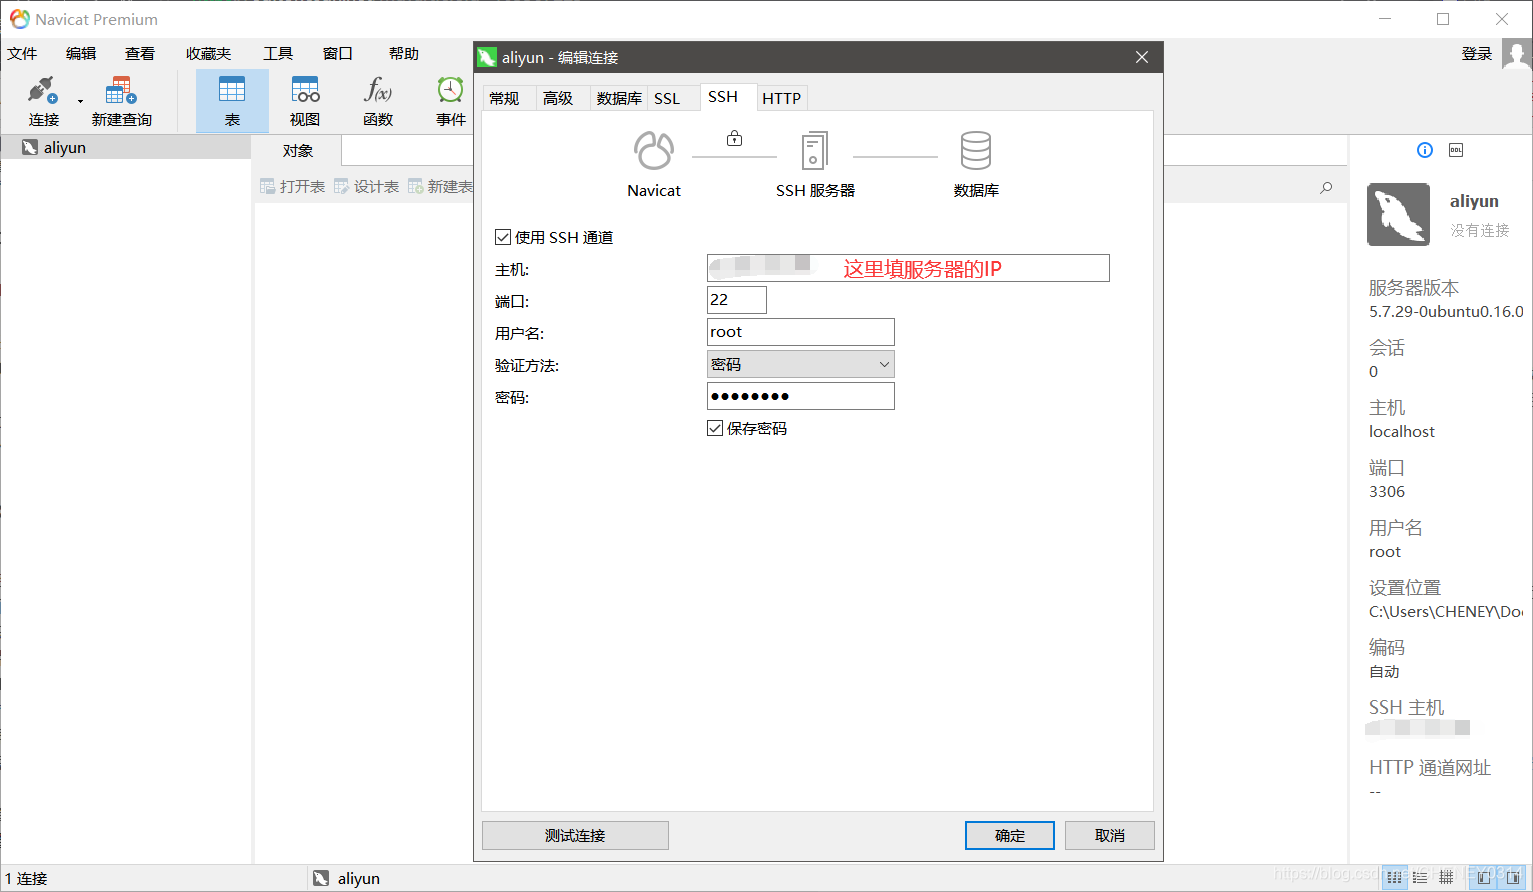Click the aliyun dialog title icon

[x=487, y=57]
